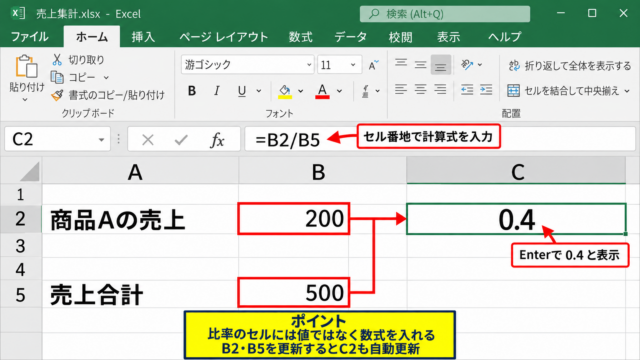This screenshot has height=360, width=640.
Task: Apply red font color A
Action: tap(322, 91)
